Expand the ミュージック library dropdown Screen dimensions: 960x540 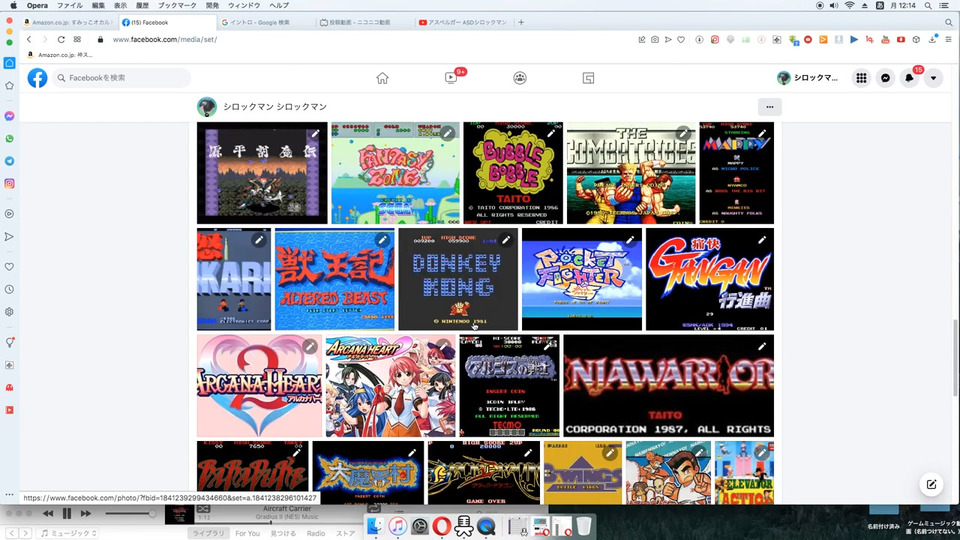point(69,533)
